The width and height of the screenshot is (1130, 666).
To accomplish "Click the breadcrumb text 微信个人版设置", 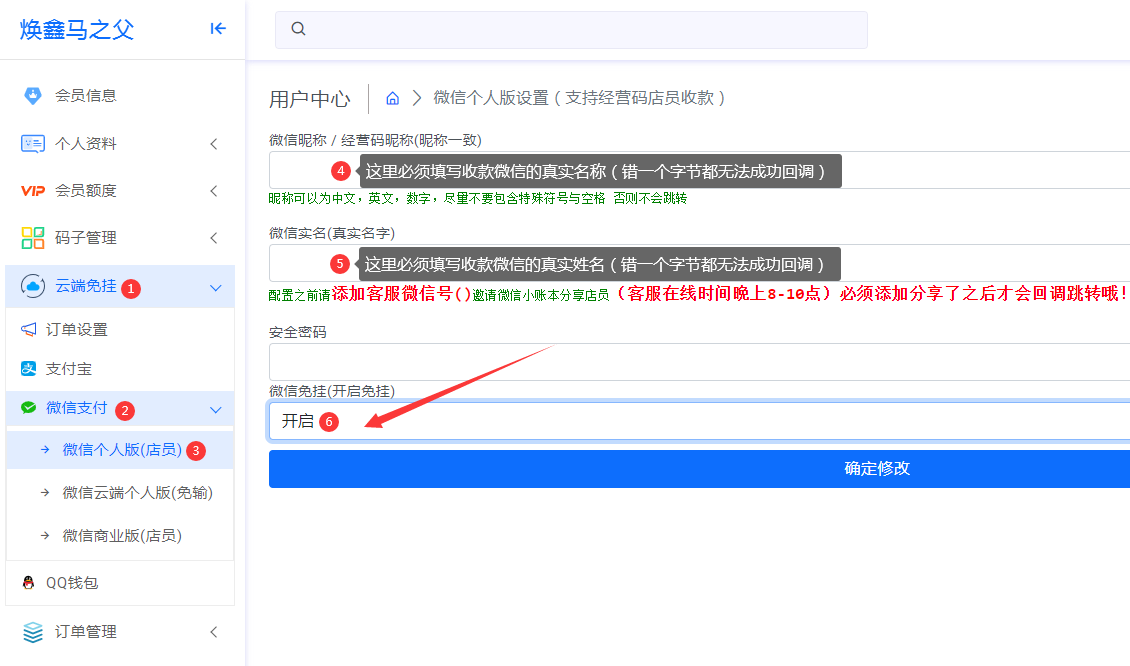I will [491, 98].
